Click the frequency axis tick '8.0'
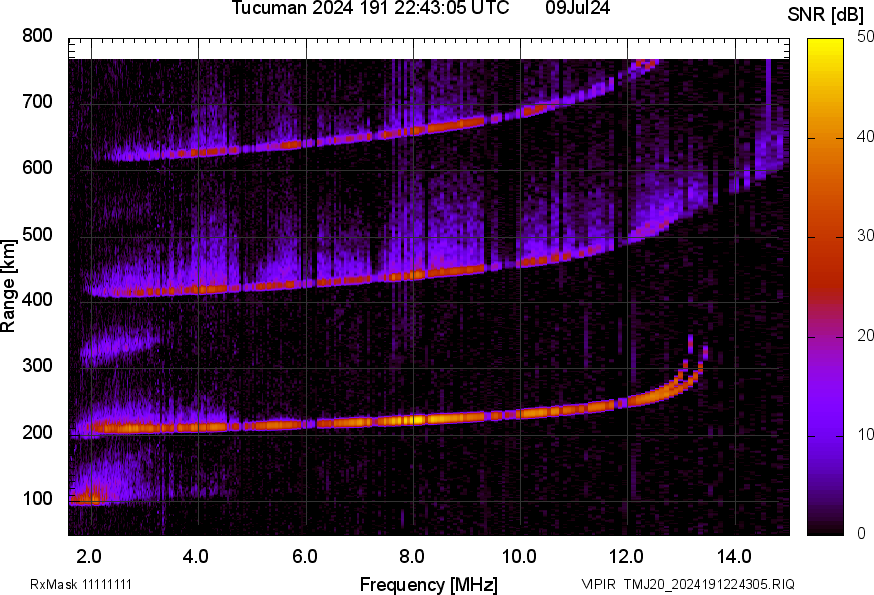 412,556
